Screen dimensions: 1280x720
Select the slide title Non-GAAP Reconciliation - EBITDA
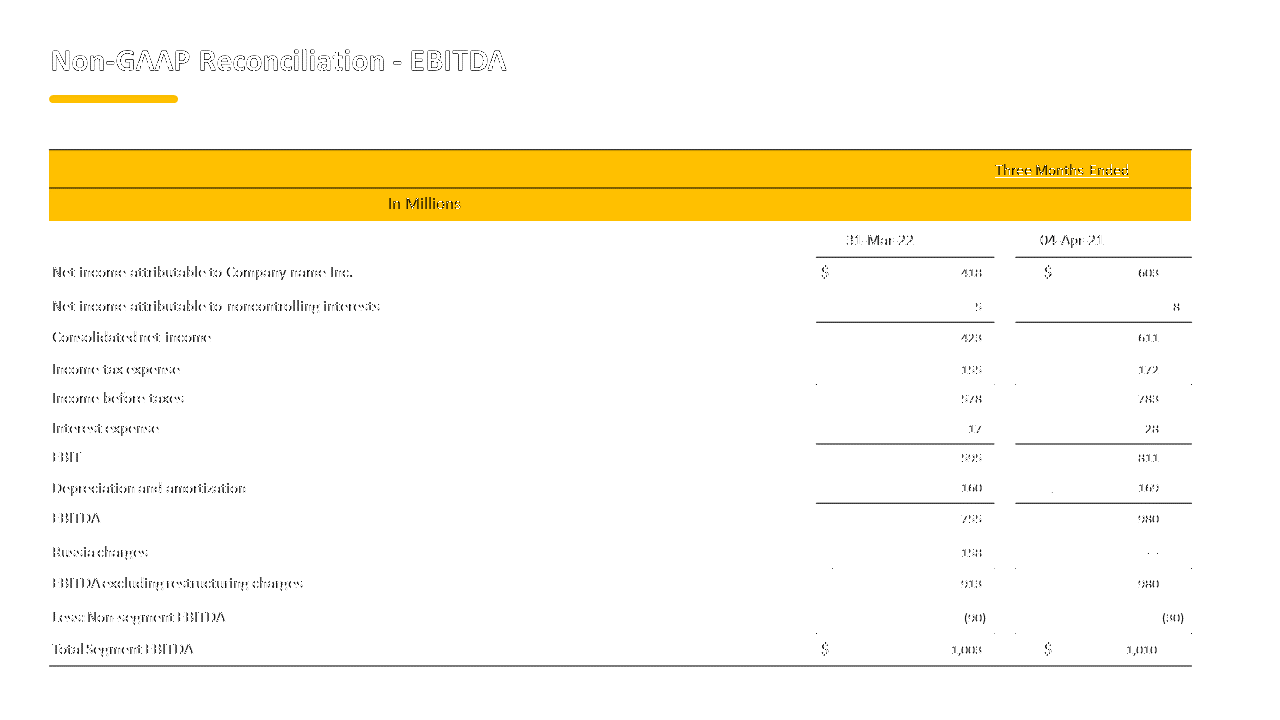tap(278, 61)
